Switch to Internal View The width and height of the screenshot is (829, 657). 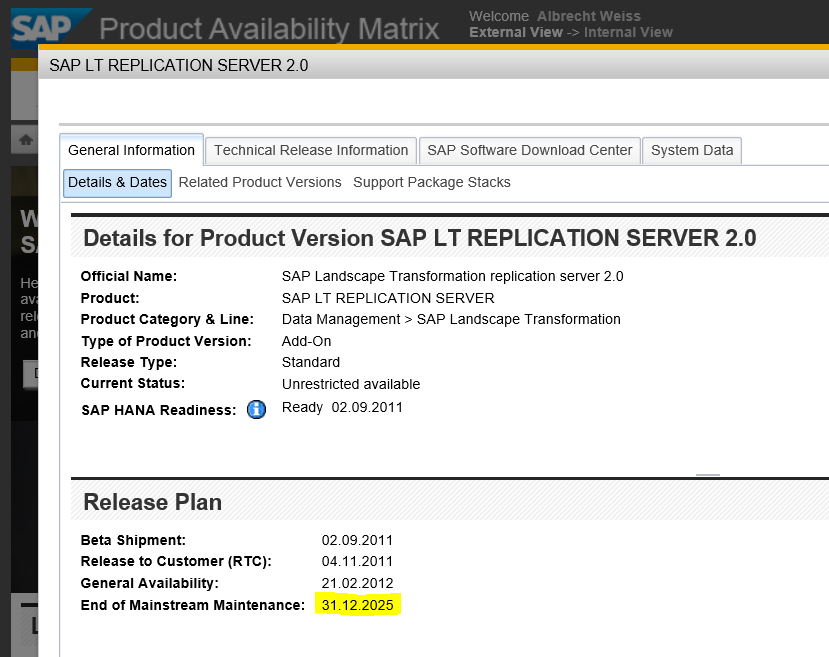628,32
